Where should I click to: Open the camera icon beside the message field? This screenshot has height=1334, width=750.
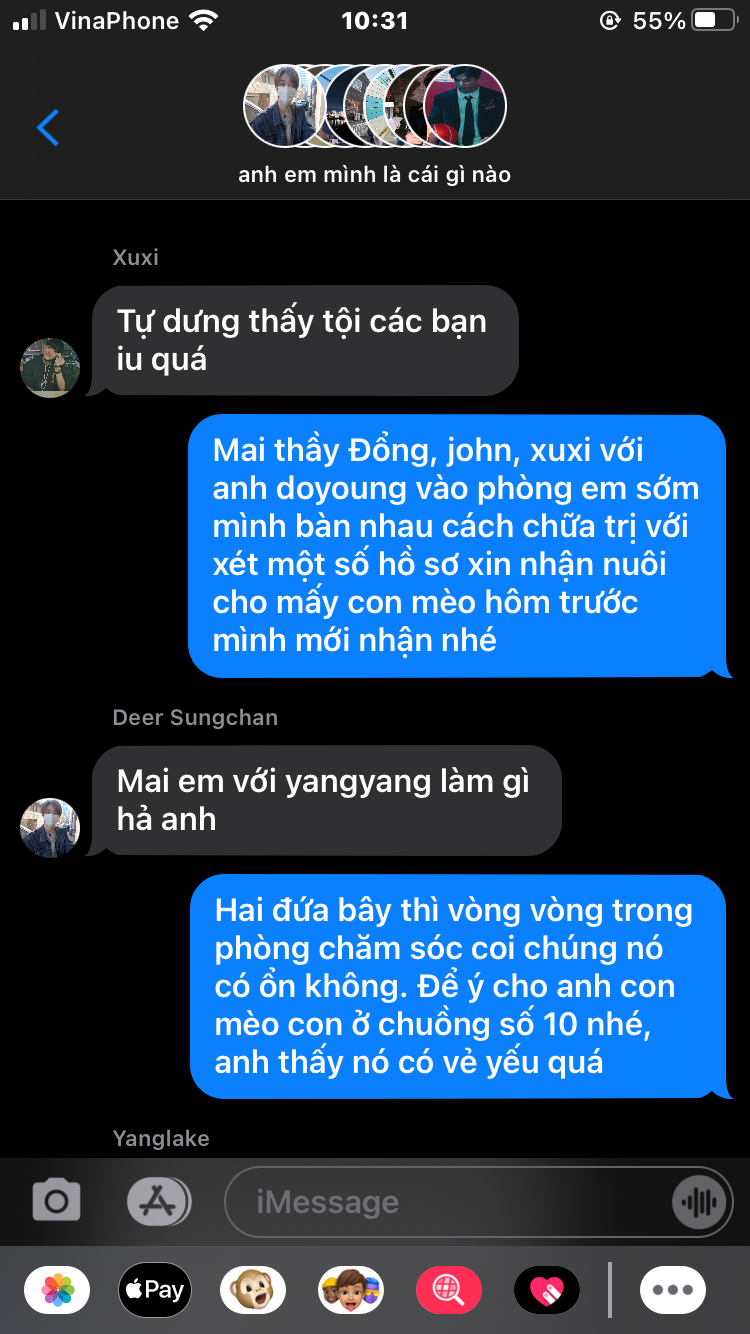coord(56,1200)
